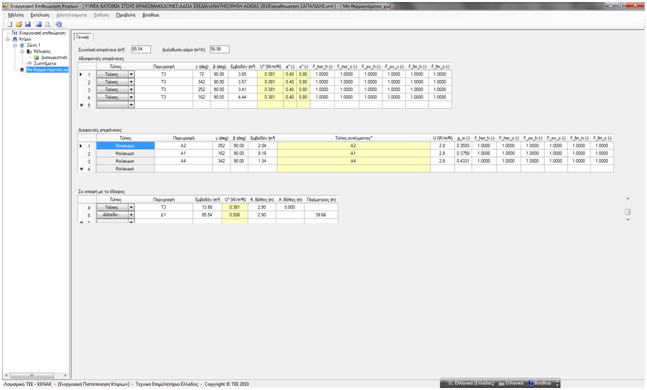Screen dimensions: 647x390
Task: Open type dropdown in opaque surfaces row 1
Action: coord(131,74)
